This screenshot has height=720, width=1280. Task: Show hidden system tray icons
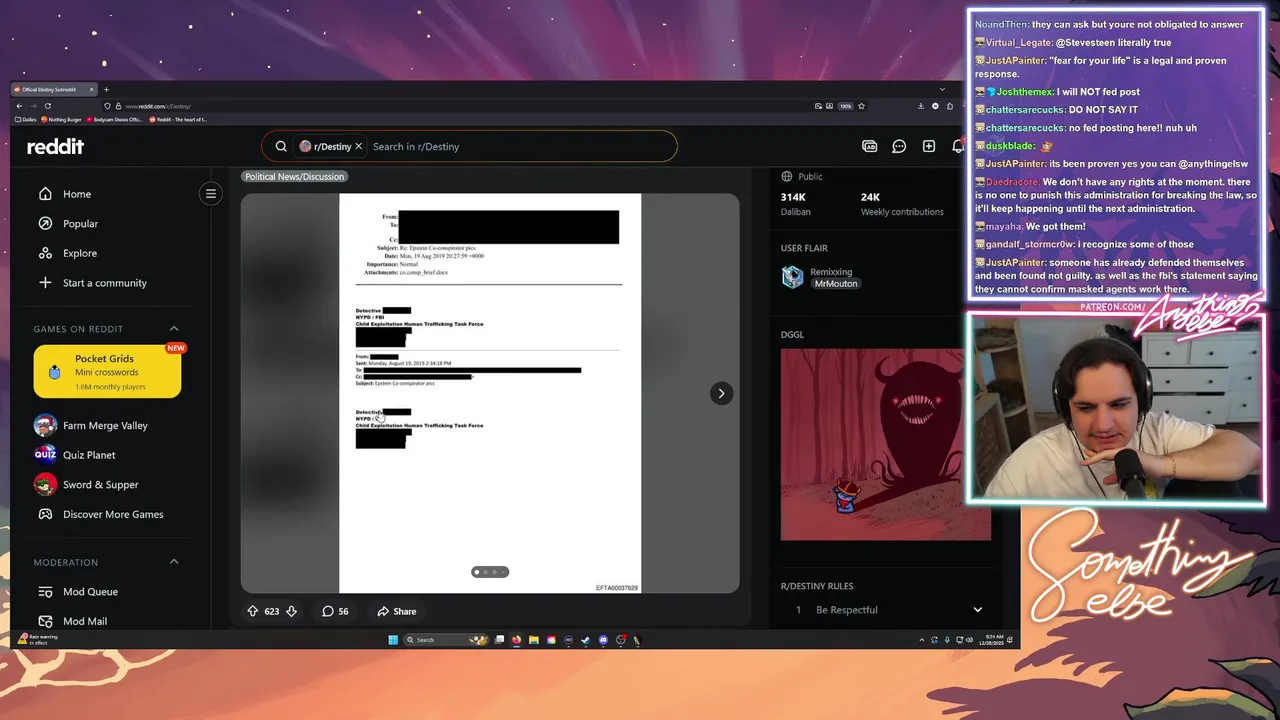[922, 640]
